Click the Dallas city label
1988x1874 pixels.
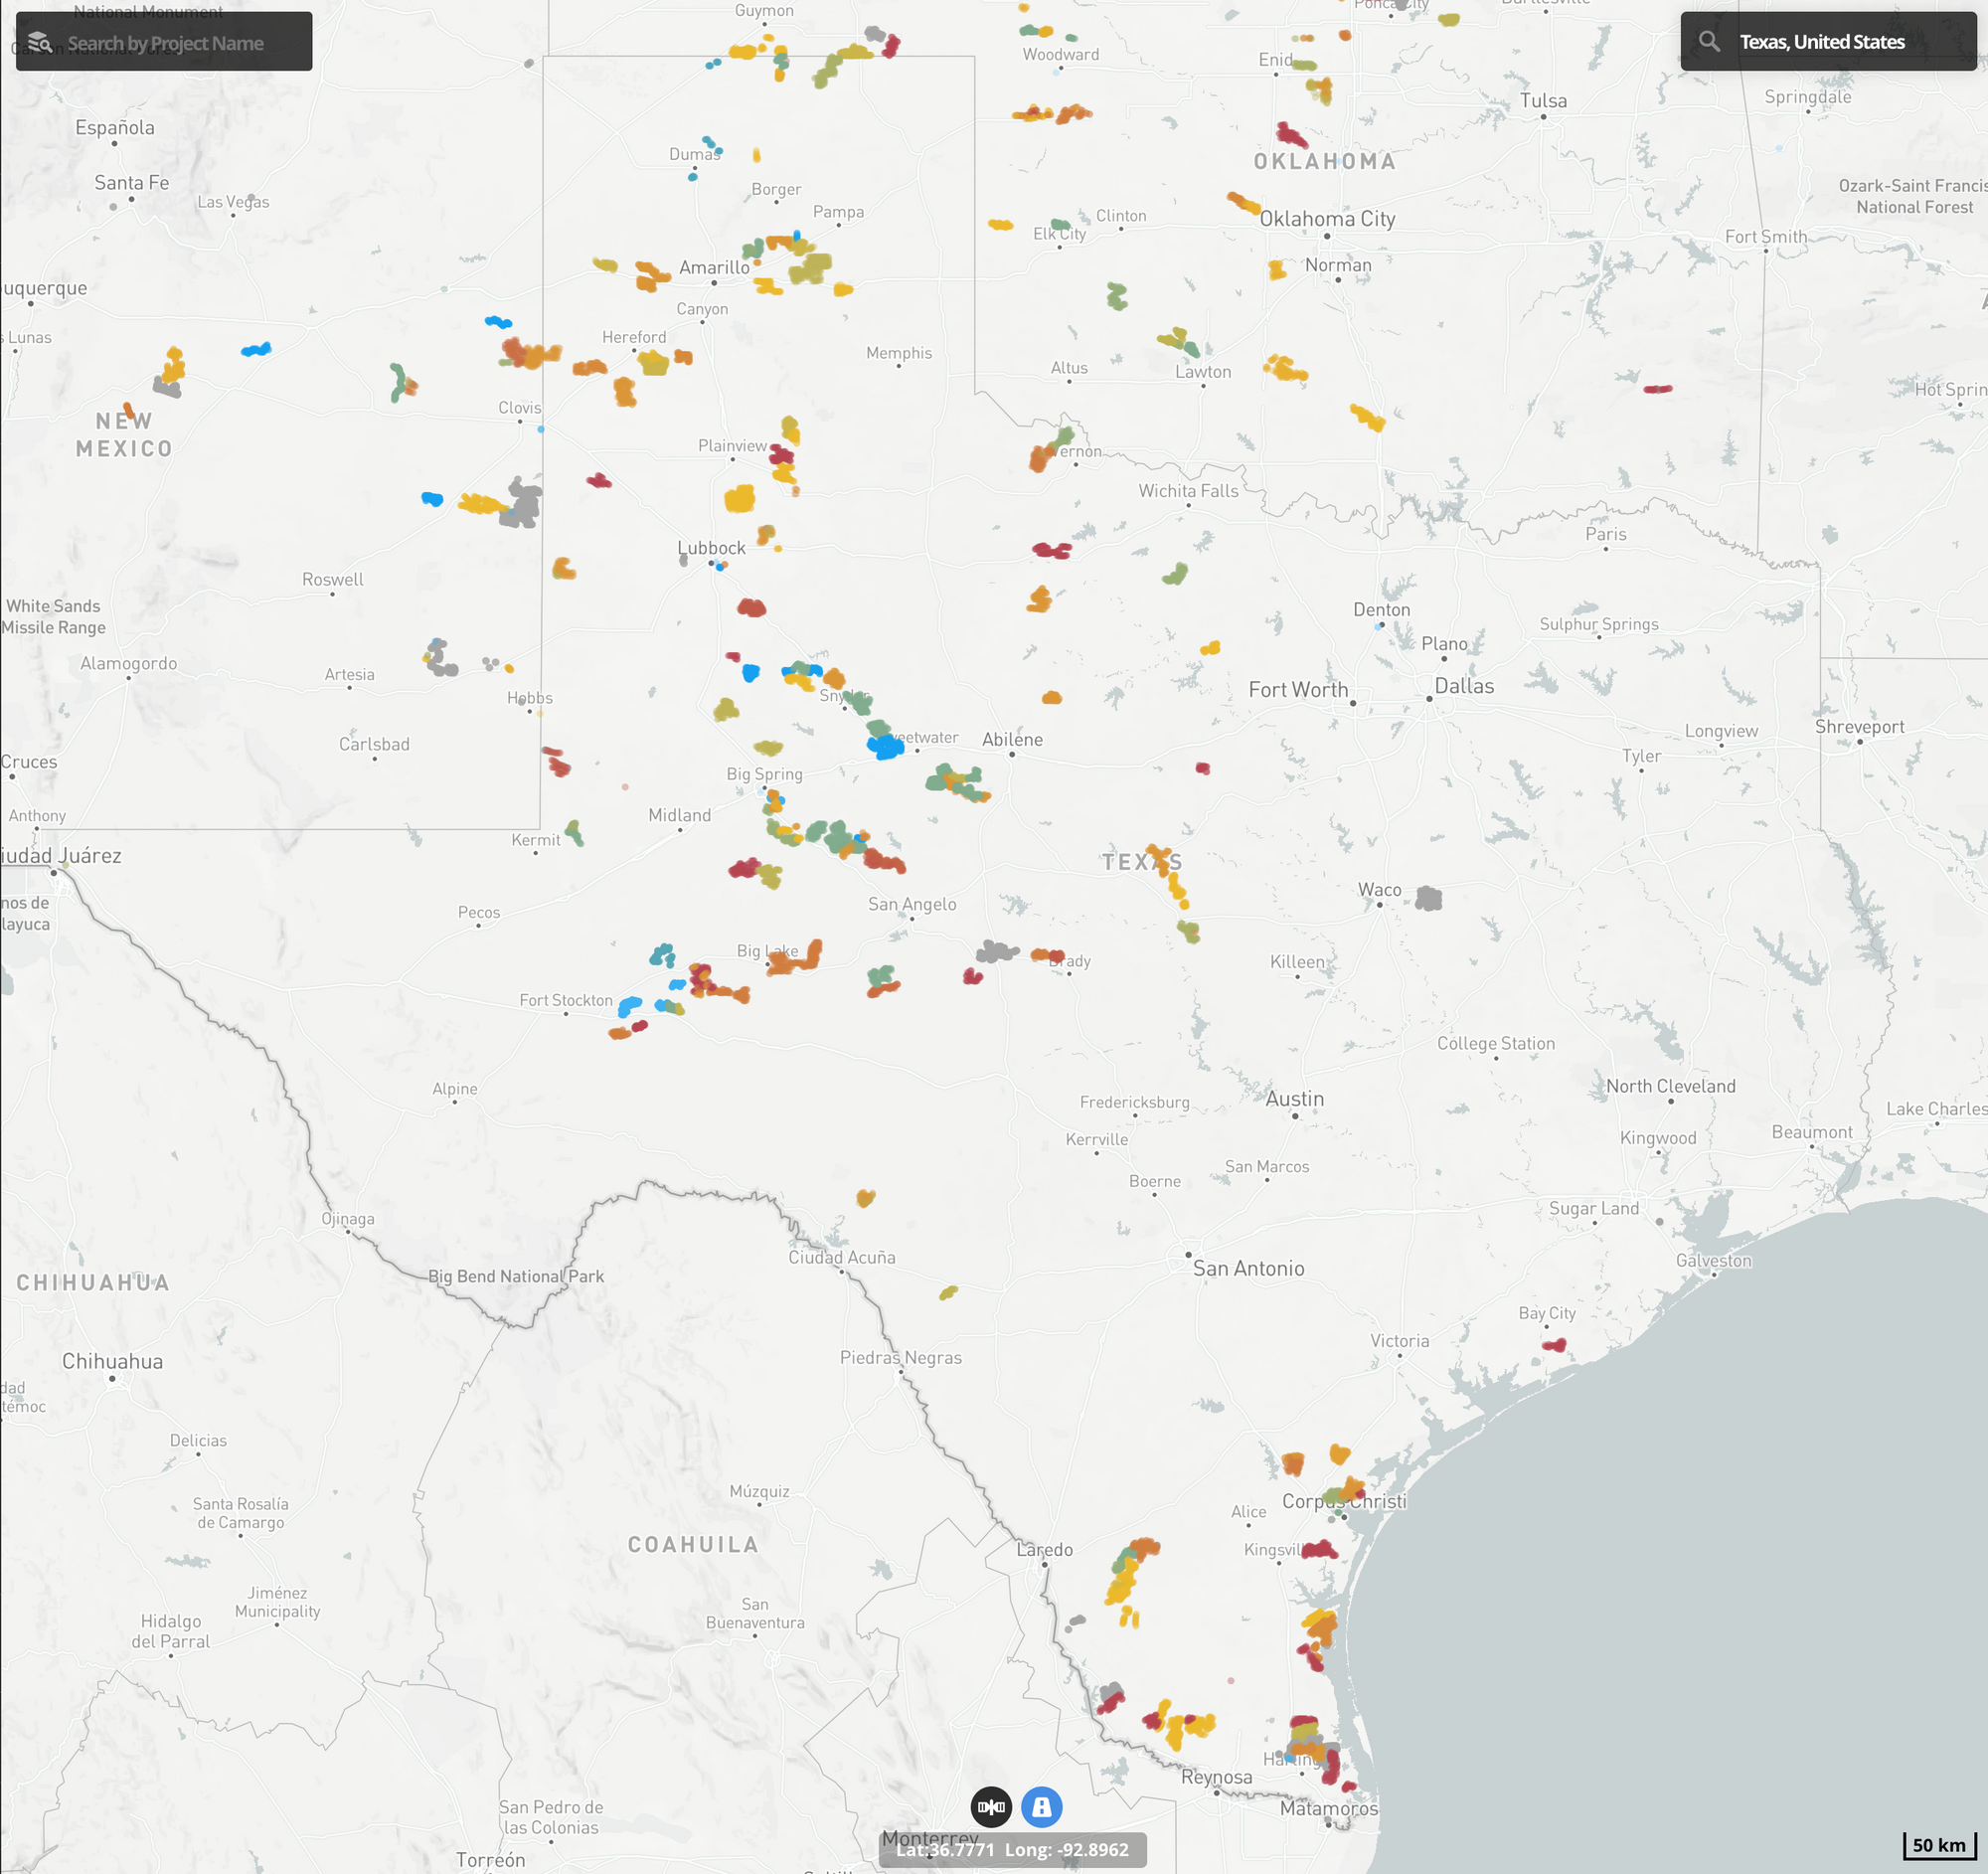pyautogui.click(x=1464, y=686)
